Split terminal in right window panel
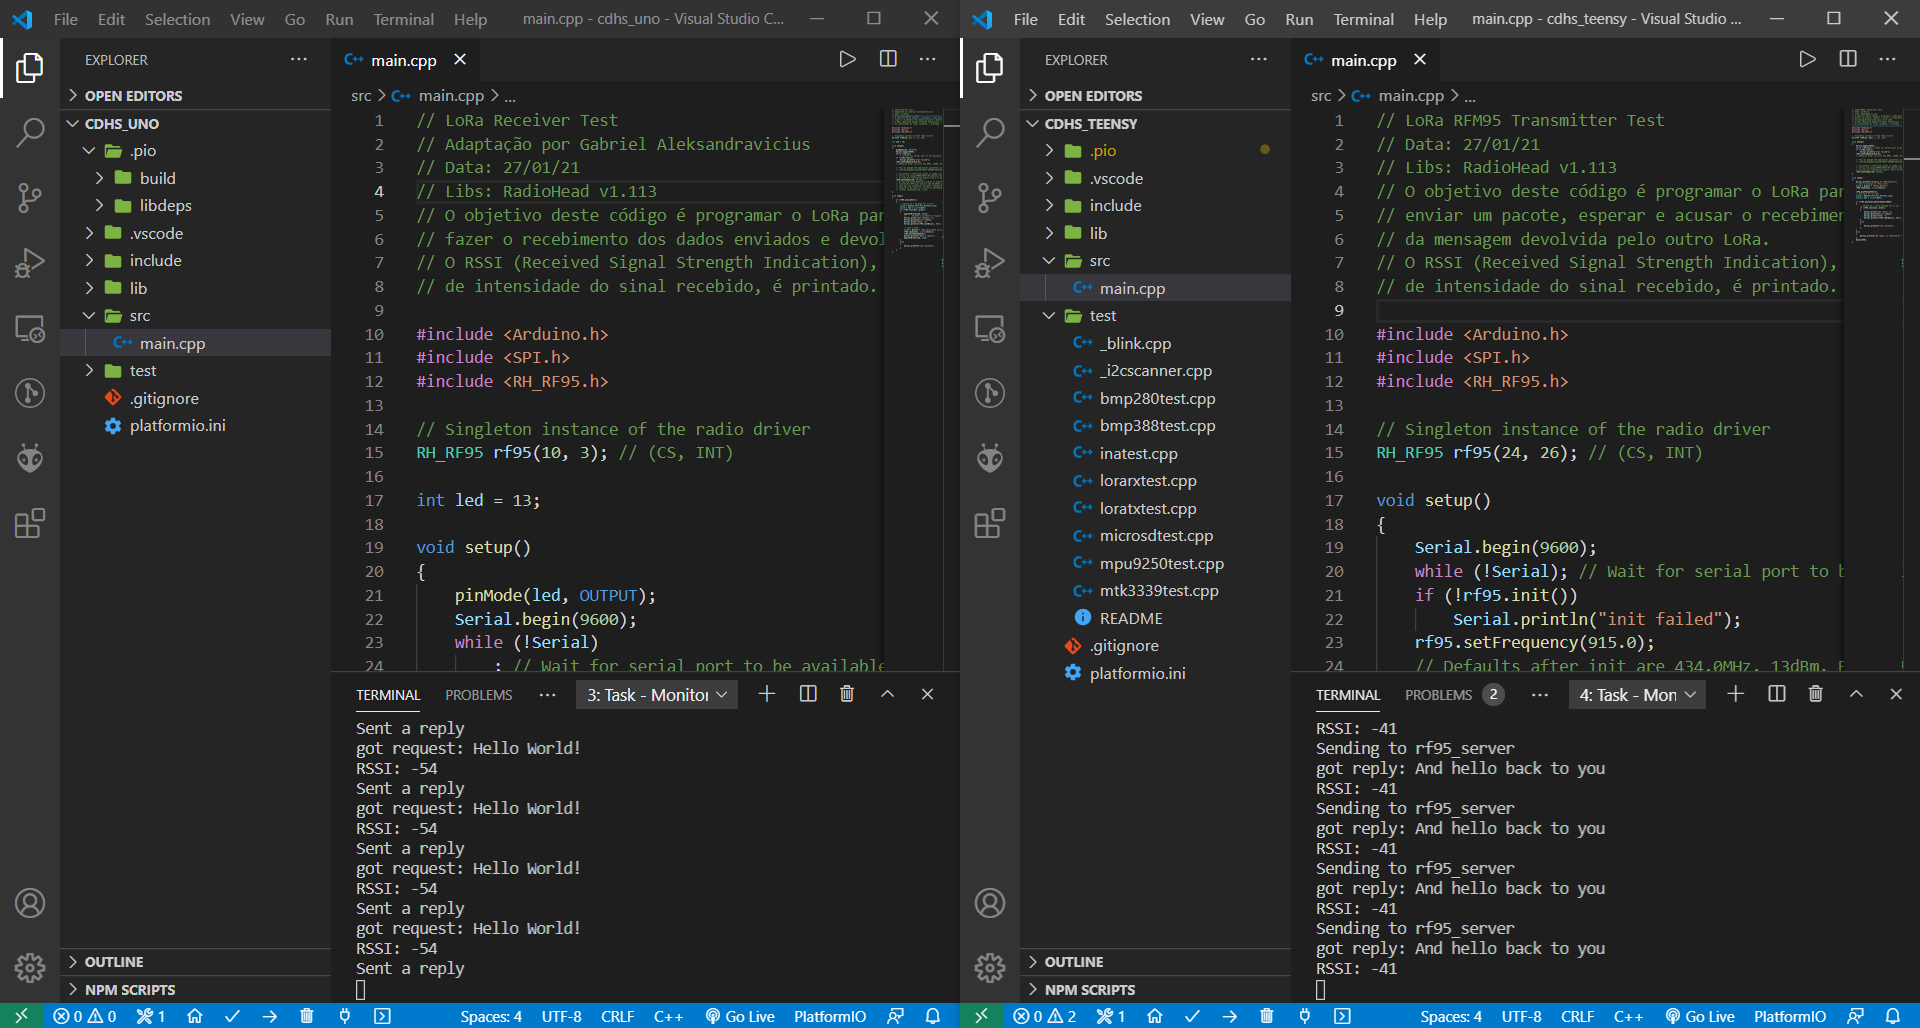1920x1028 pixels. [1777, 694]
